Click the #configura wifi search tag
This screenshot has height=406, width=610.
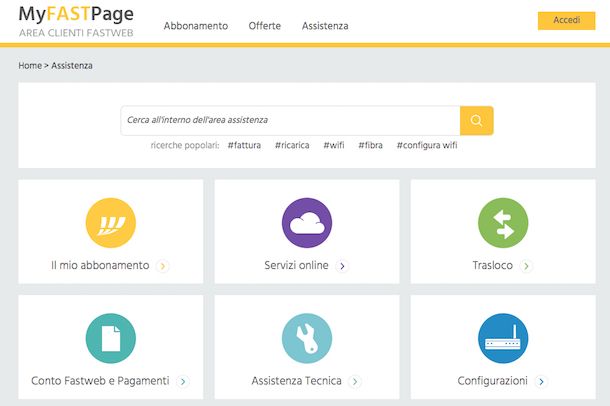[x=427, y=145]
